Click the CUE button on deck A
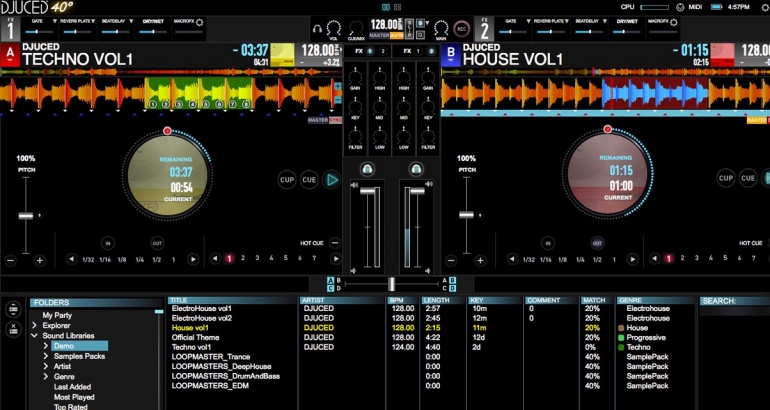 click(310, 180)
